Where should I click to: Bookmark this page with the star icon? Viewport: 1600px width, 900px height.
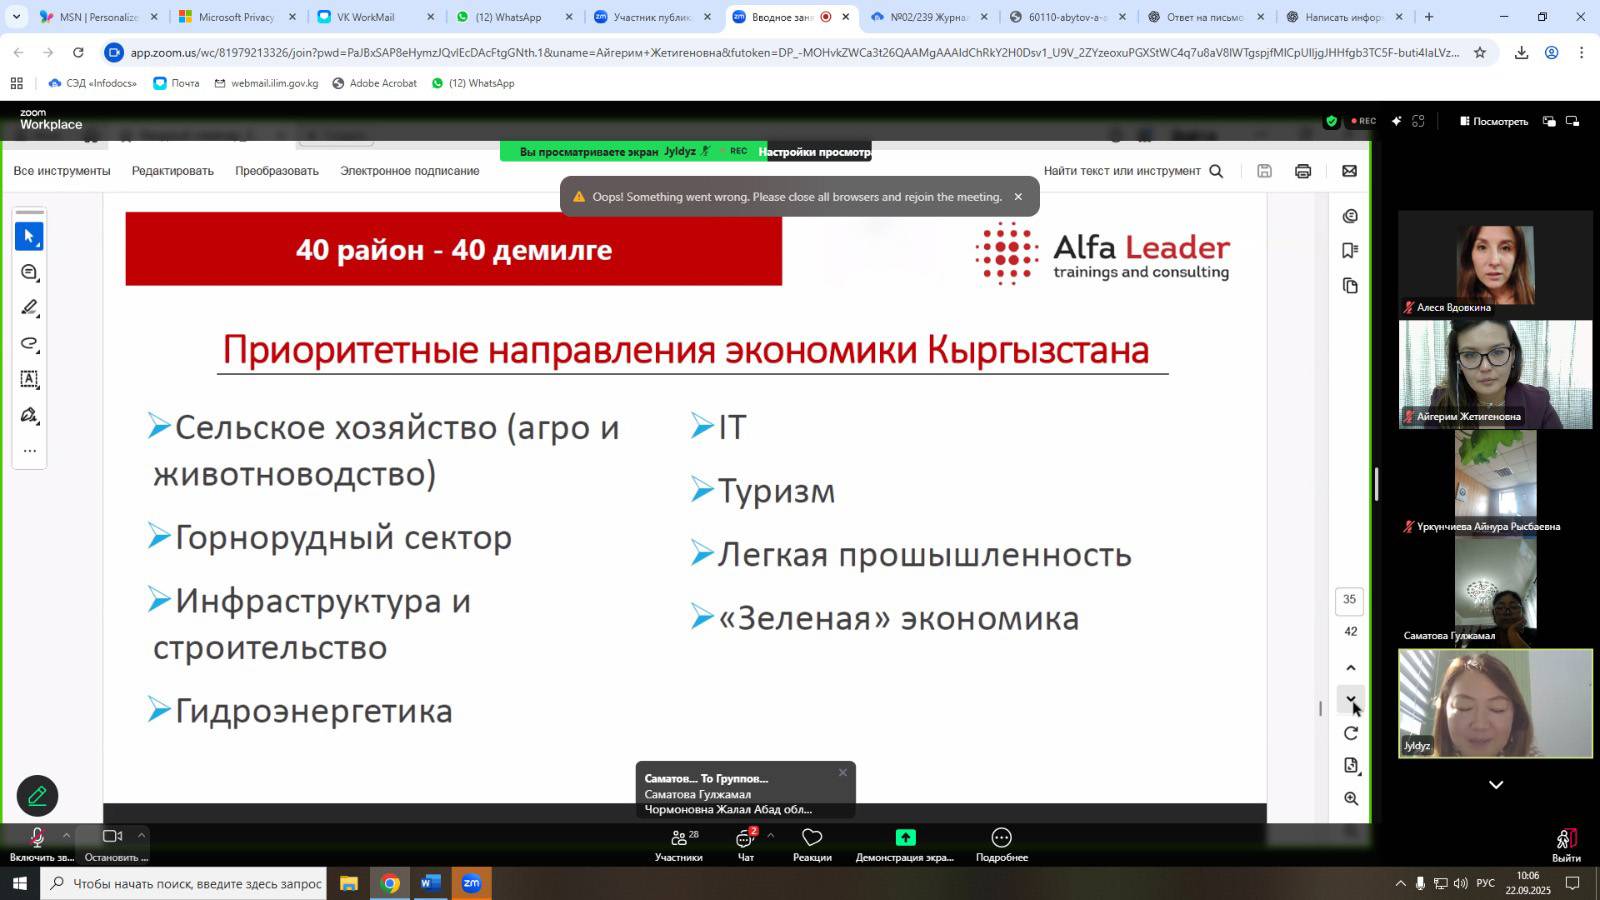click(1480, 52)
